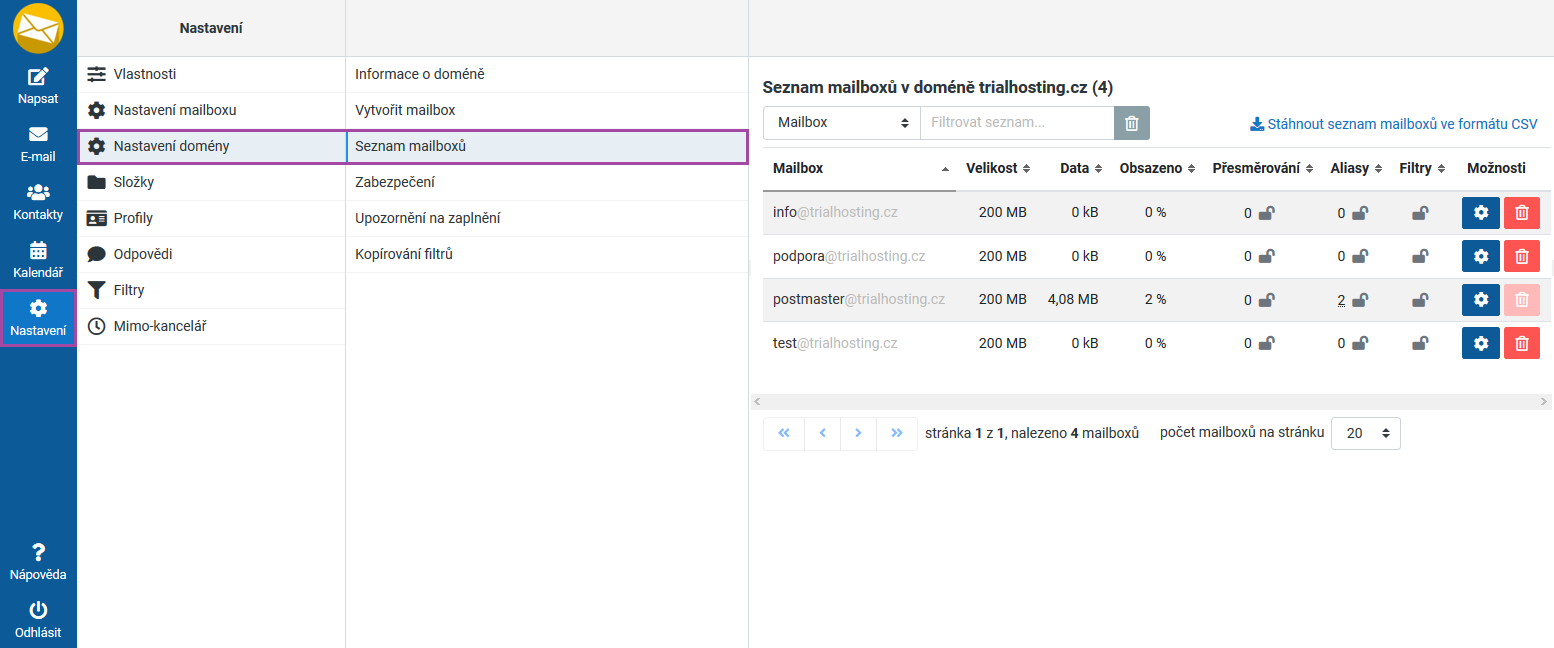Open mailboxes per page dropdown
The image size is (1554, 648).
click(x=1365, y=433)
